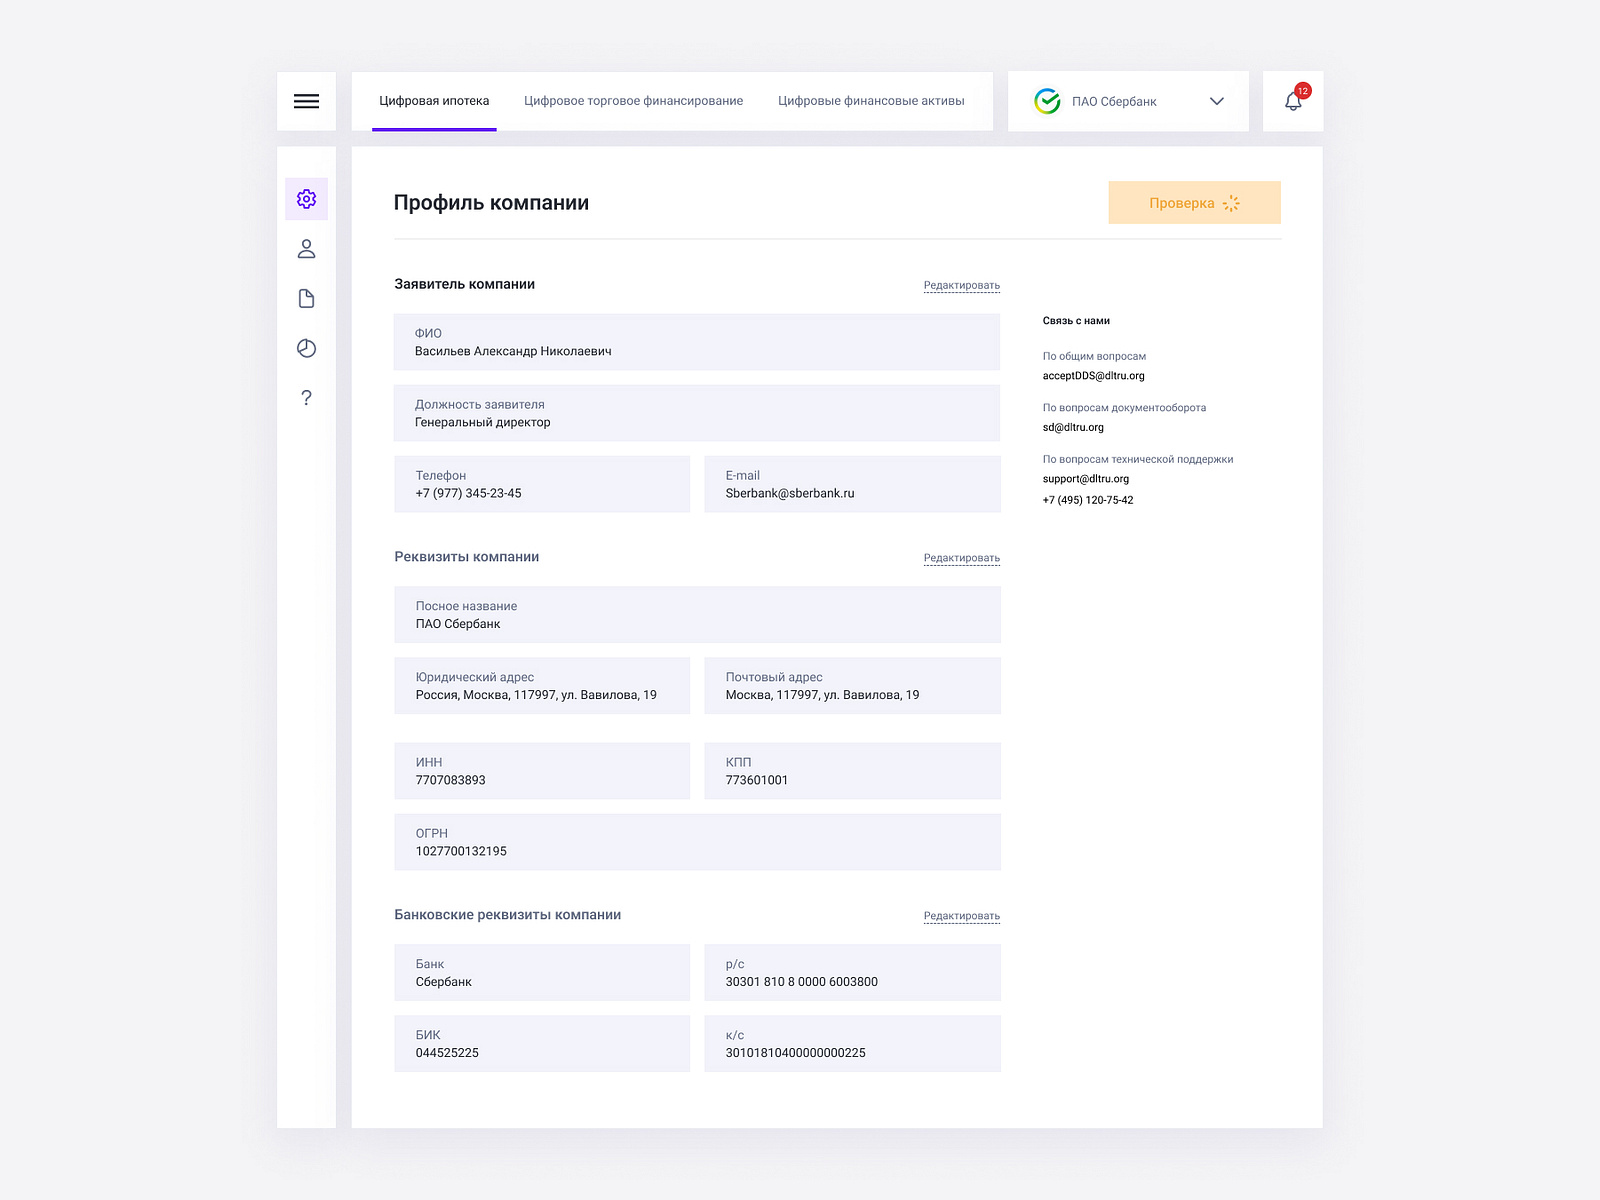Open the hamburger menu at top left
The height and width of the screenshot is (1200, 1600).
coord(306,101)
